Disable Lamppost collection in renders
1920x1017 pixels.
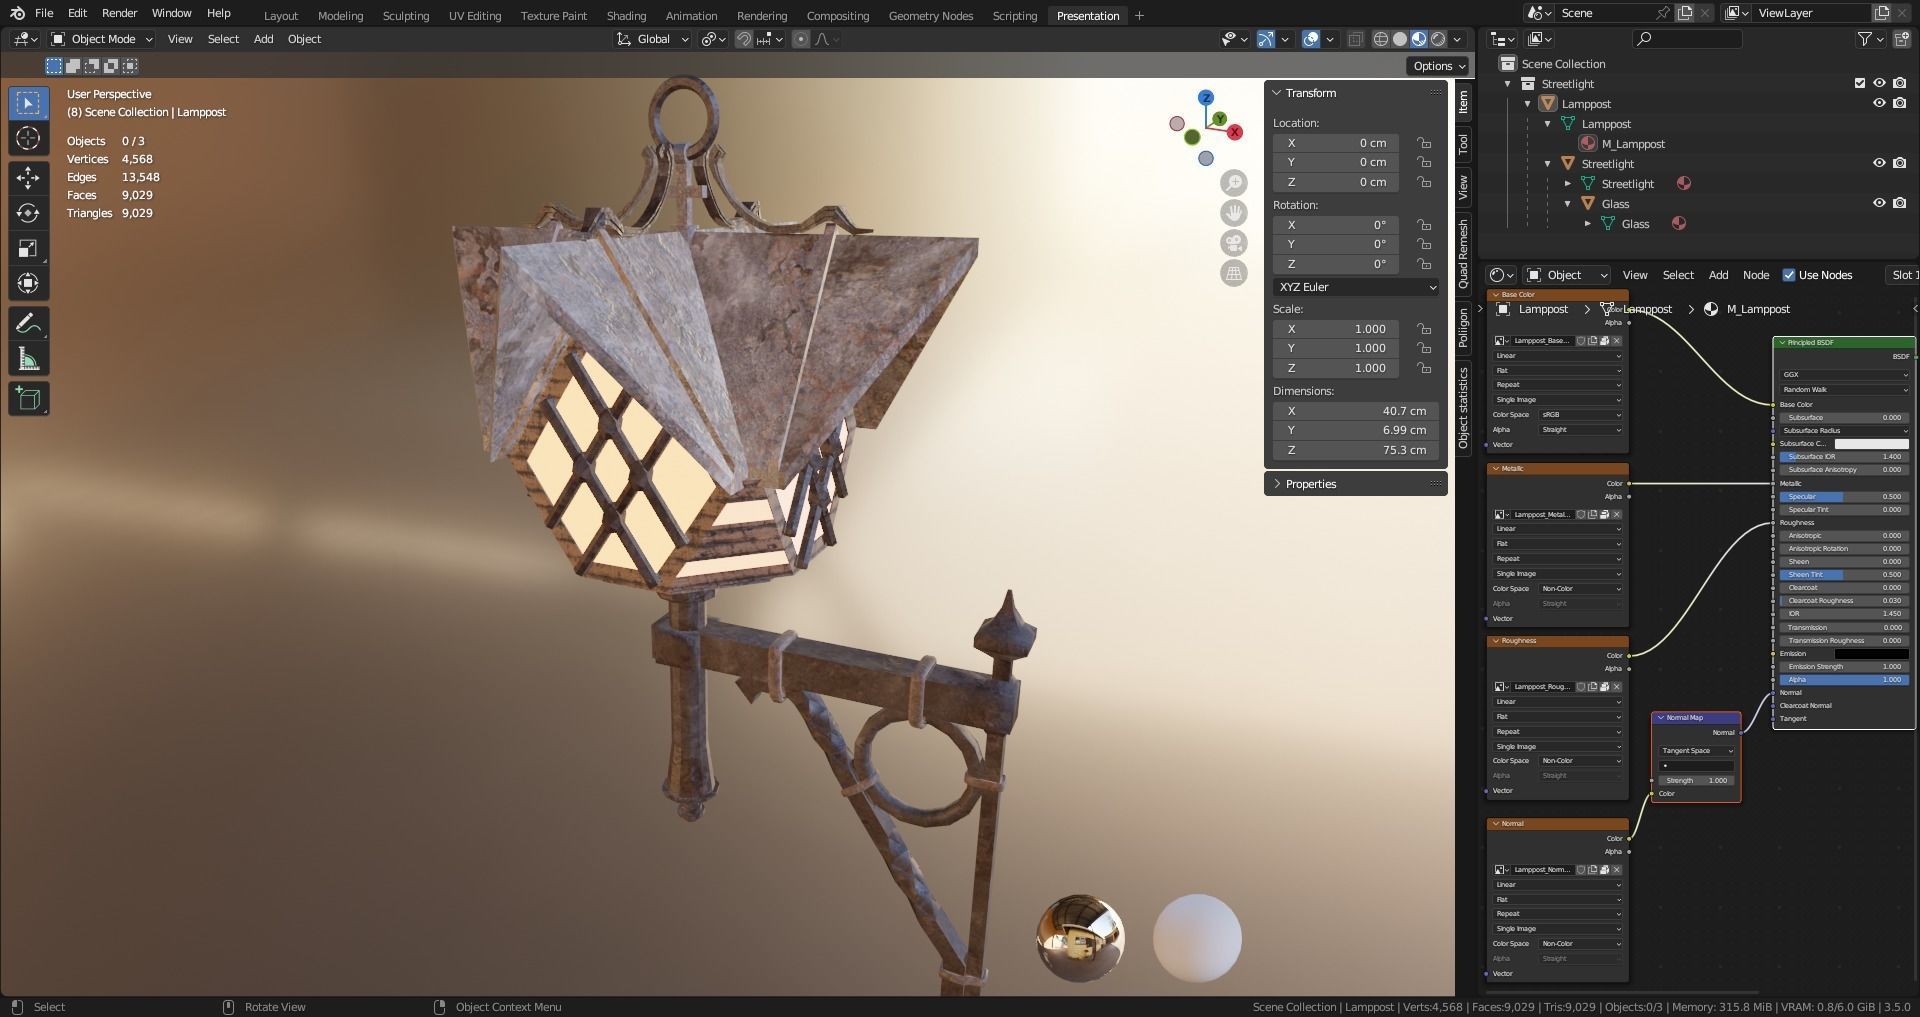click(1899, 103)
